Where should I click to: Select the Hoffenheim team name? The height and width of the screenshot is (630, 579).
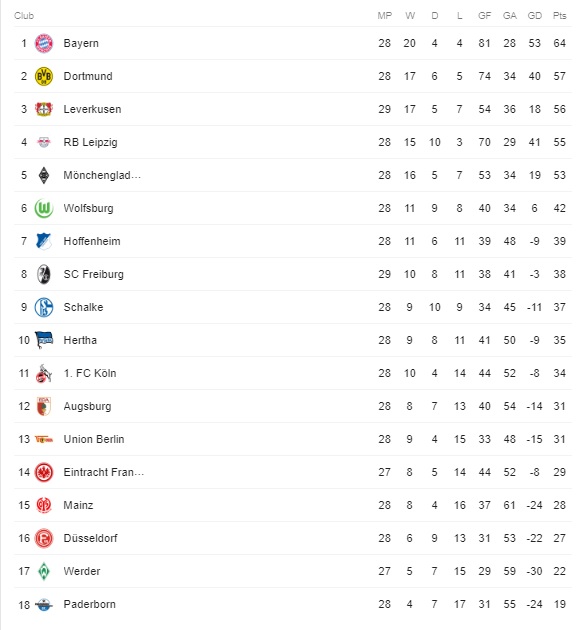92,241
